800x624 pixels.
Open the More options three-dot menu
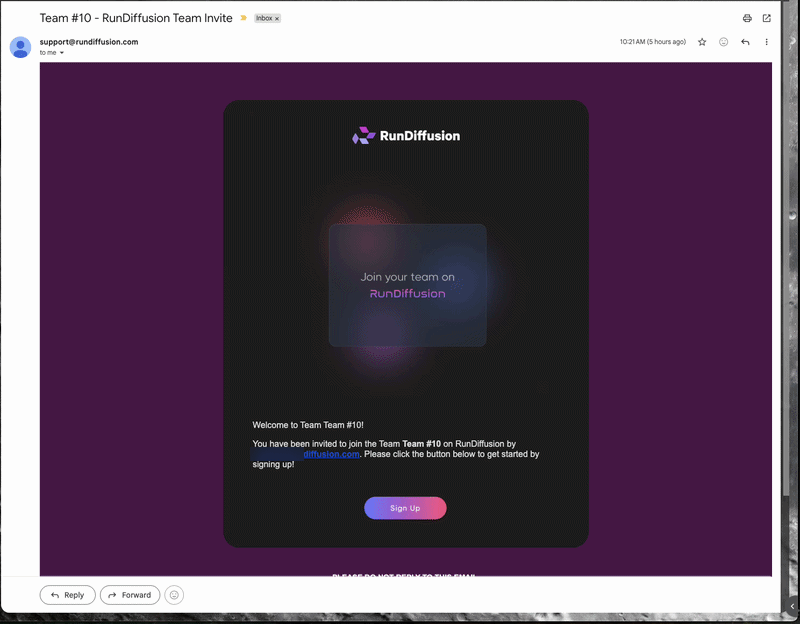766,42
